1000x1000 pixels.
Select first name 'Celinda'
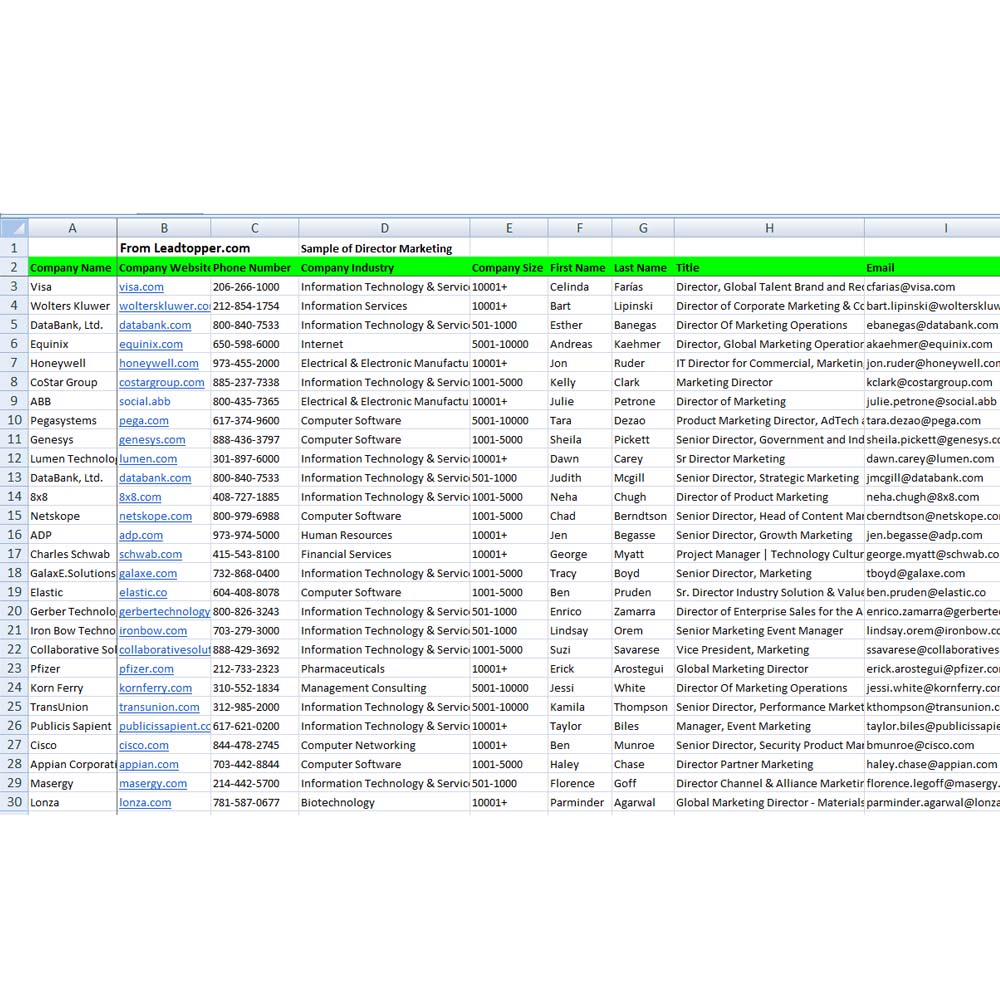click(x=580, y=287)
